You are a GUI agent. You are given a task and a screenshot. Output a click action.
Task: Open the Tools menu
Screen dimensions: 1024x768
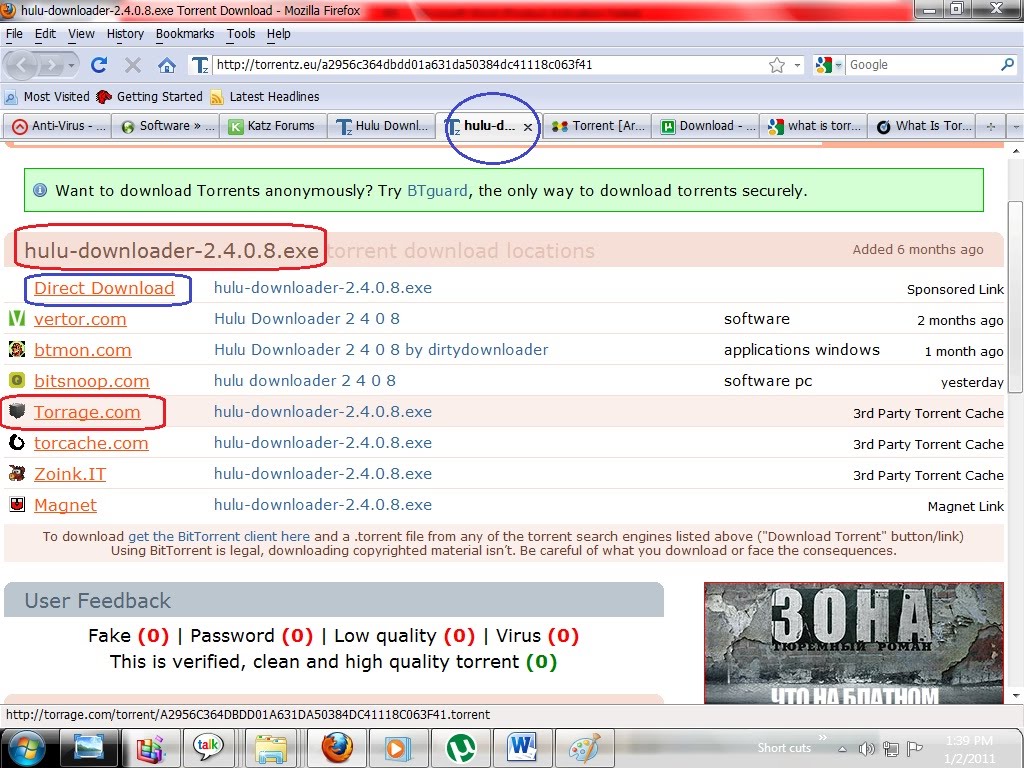tap(241, 33)
